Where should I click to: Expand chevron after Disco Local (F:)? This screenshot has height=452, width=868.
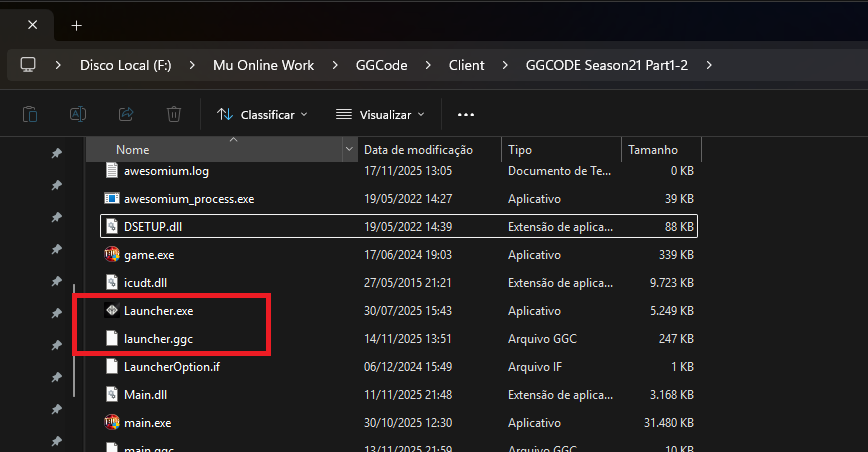coord(192,65)
